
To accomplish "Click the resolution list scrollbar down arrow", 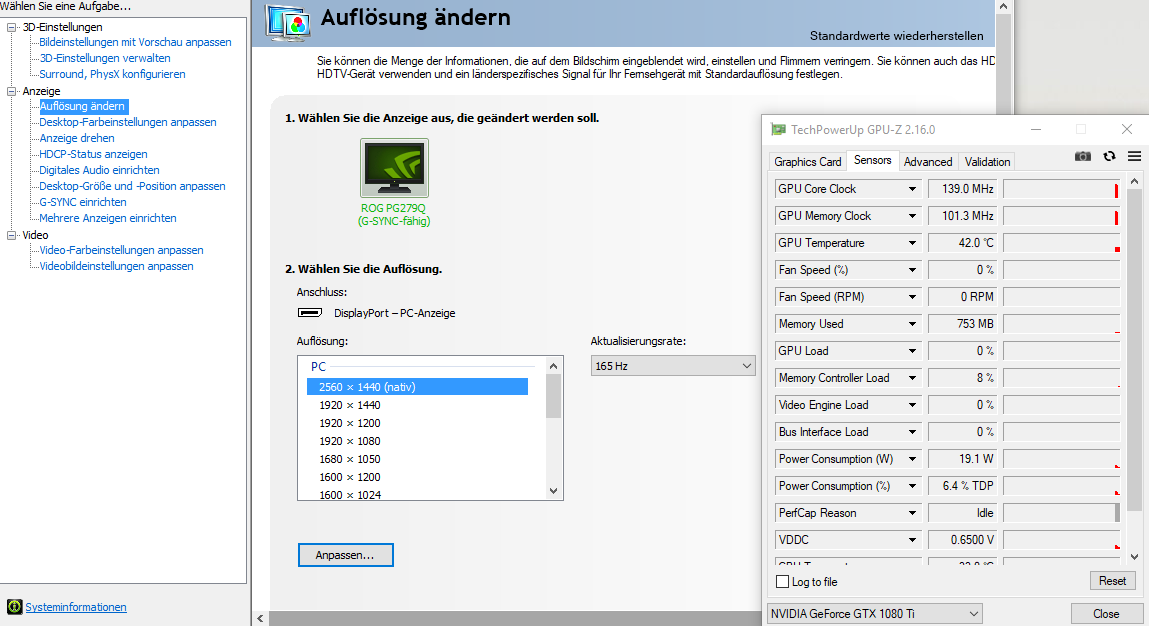I will point(553,491).
